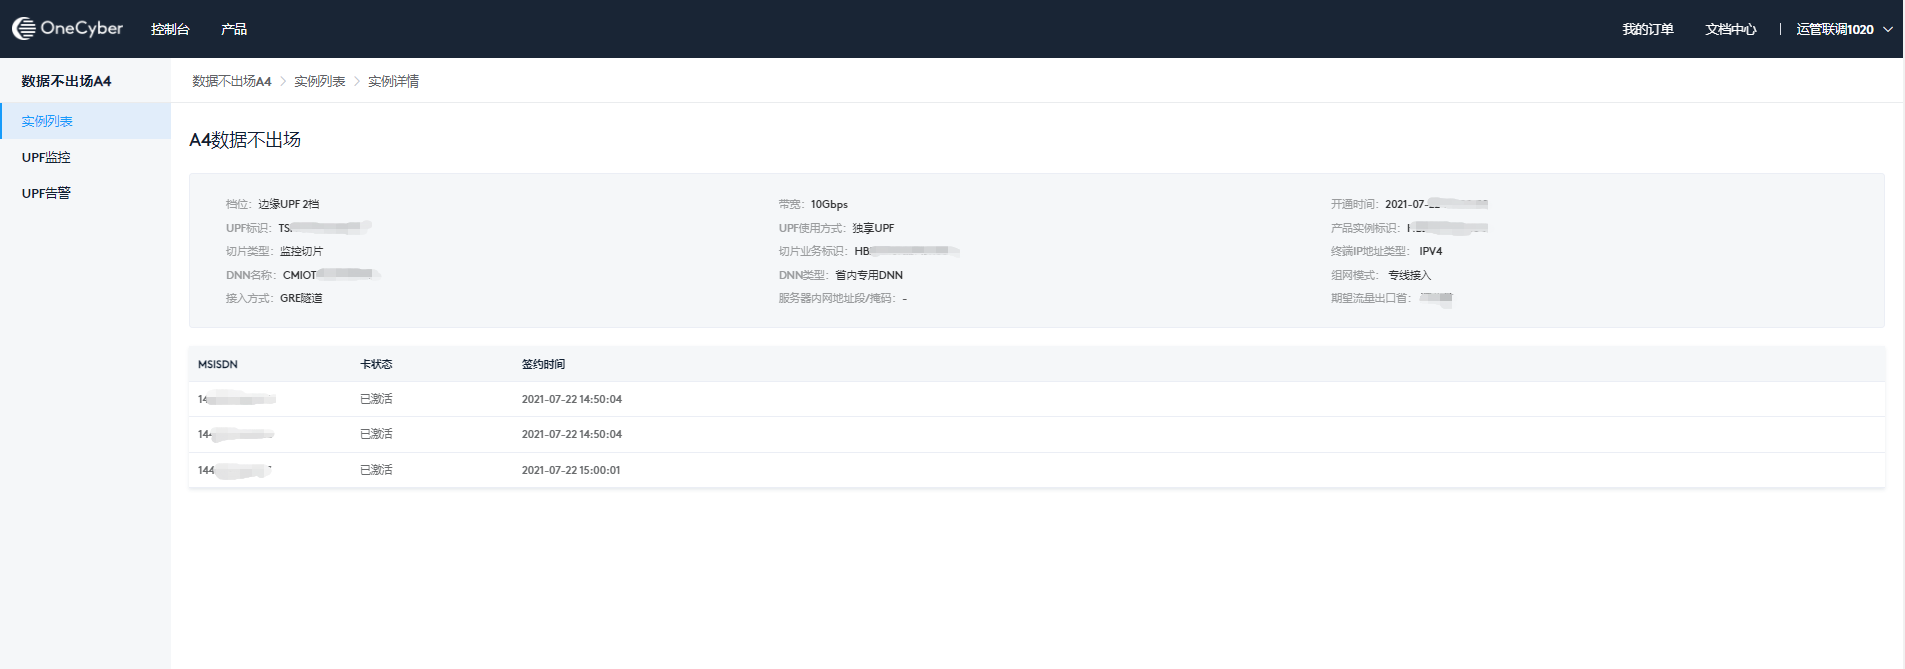The width and height of the screenshot is (1905, 669).
Task: Click the GRE隧道 access method value
Action: (x=301, y=298)
